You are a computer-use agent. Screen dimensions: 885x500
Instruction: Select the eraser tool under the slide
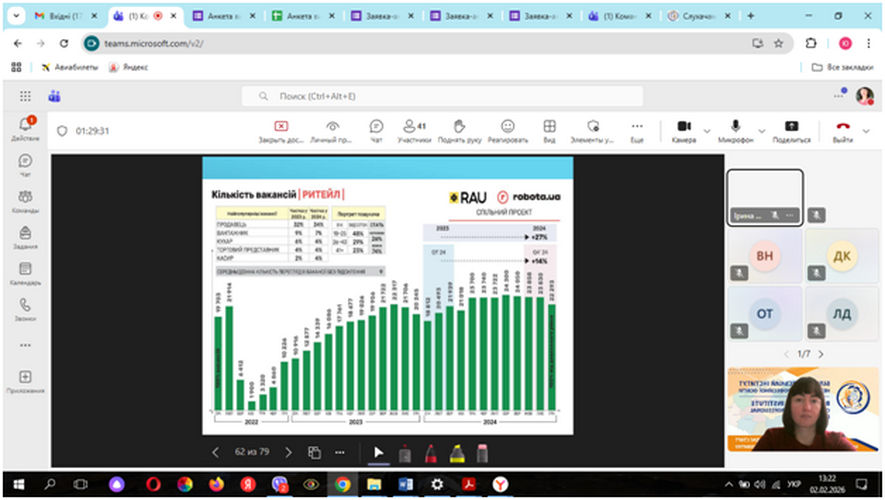coord(481,453)
